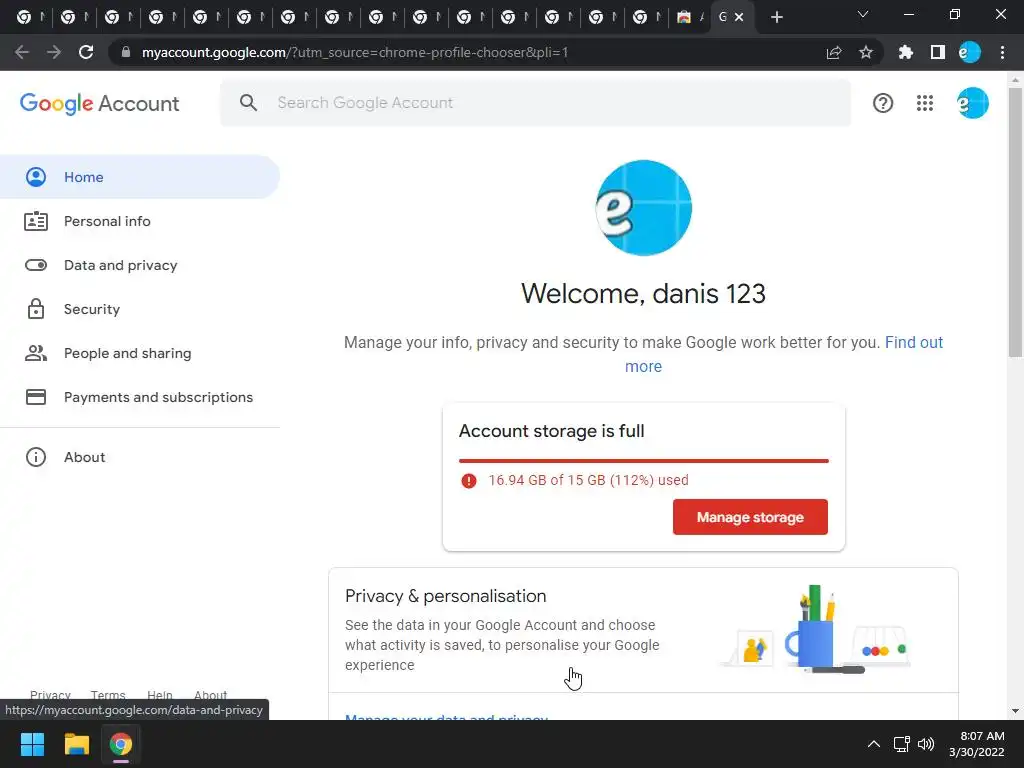The image size is (1024, 768).
Task: Open the About sidebar item
Action: [140, 457]
